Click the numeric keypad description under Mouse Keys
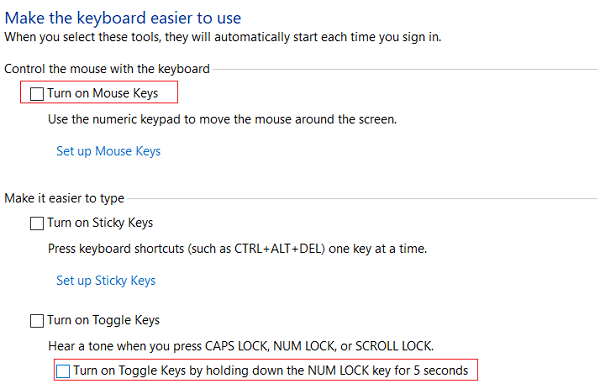Viewport: 600px width, 389px height. coord(222,120)
